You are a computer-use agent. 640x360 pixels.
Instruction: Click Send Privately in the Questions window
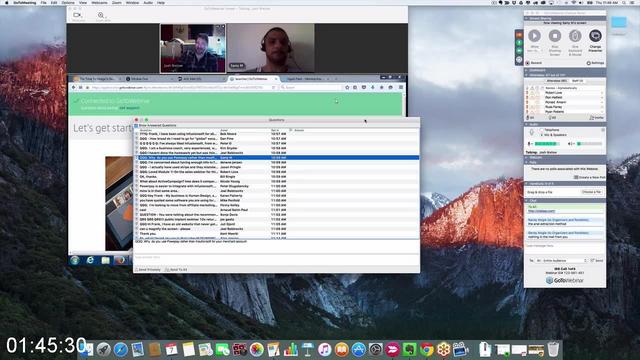148,270
